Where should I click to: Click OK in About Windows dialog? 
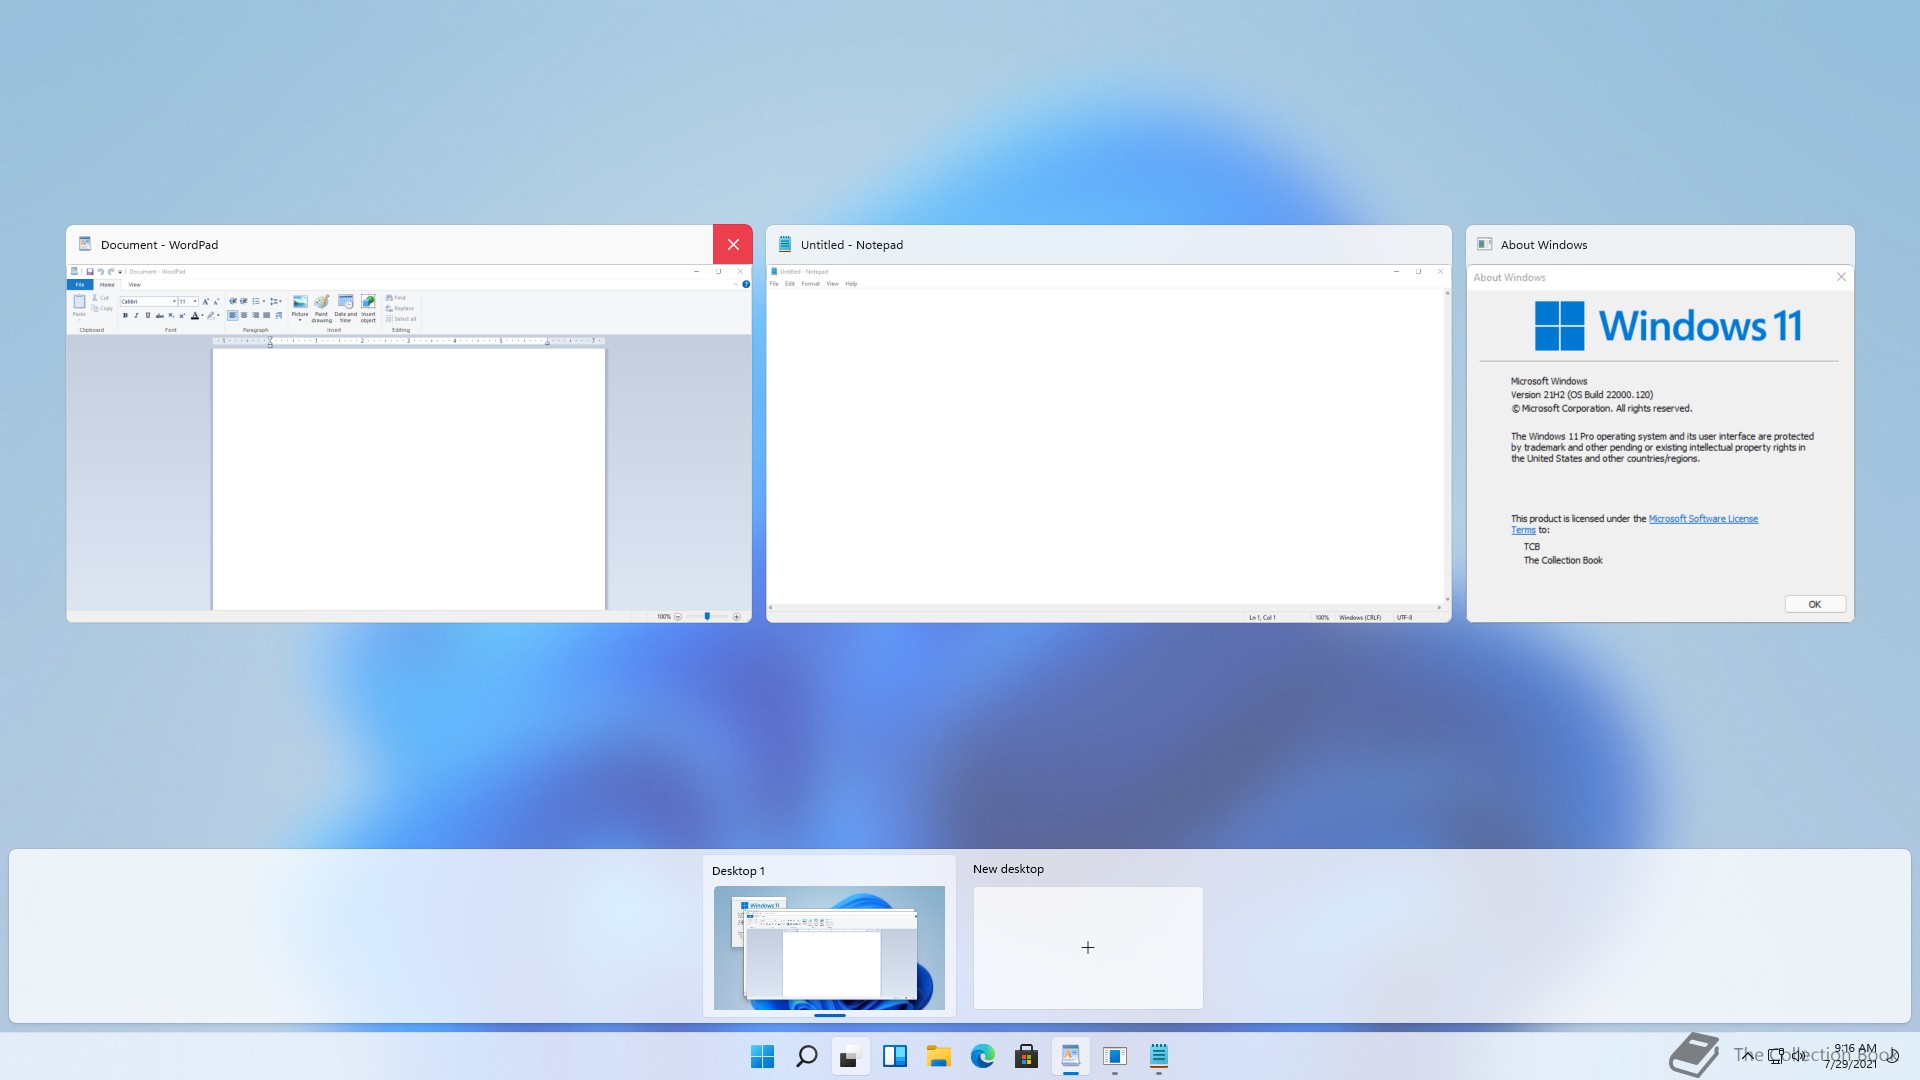point(1815,604)
